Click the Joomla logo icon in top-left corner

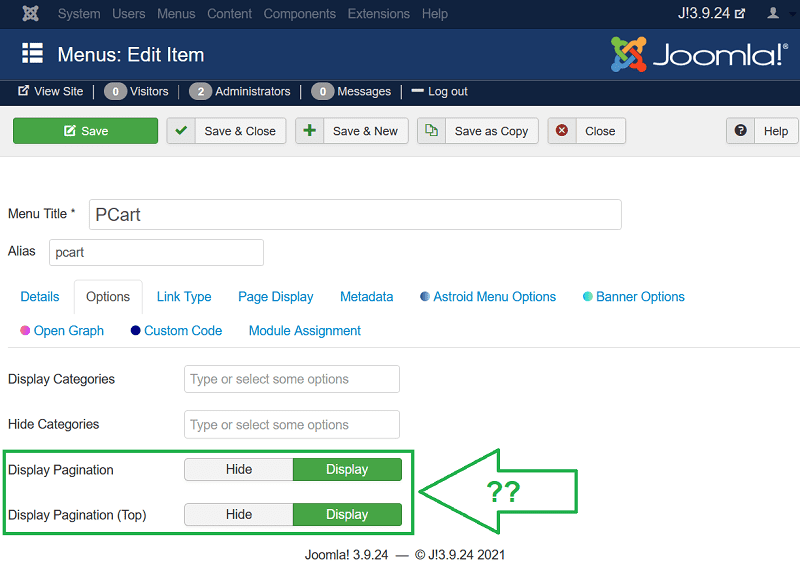31,14
